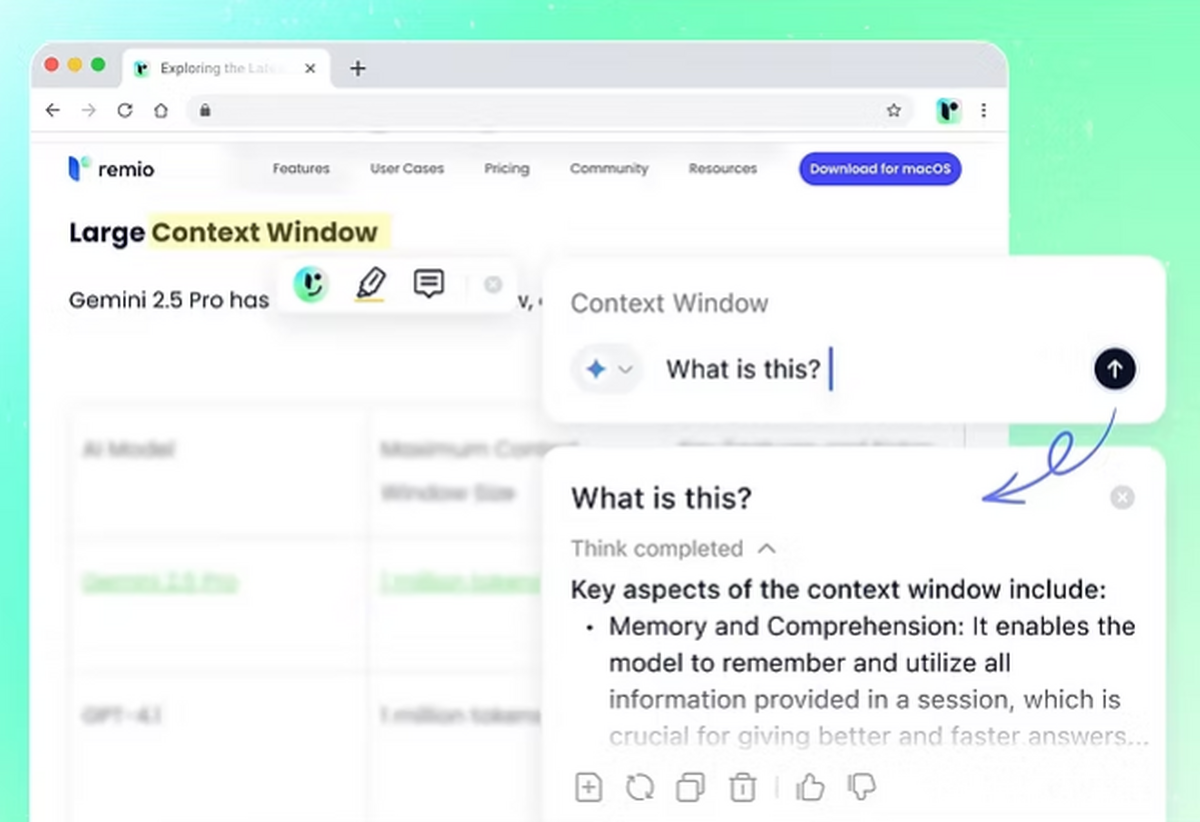This screenshot has width=1200, height=822.
Task: Open the Pricing page
Action: (507, 169)
